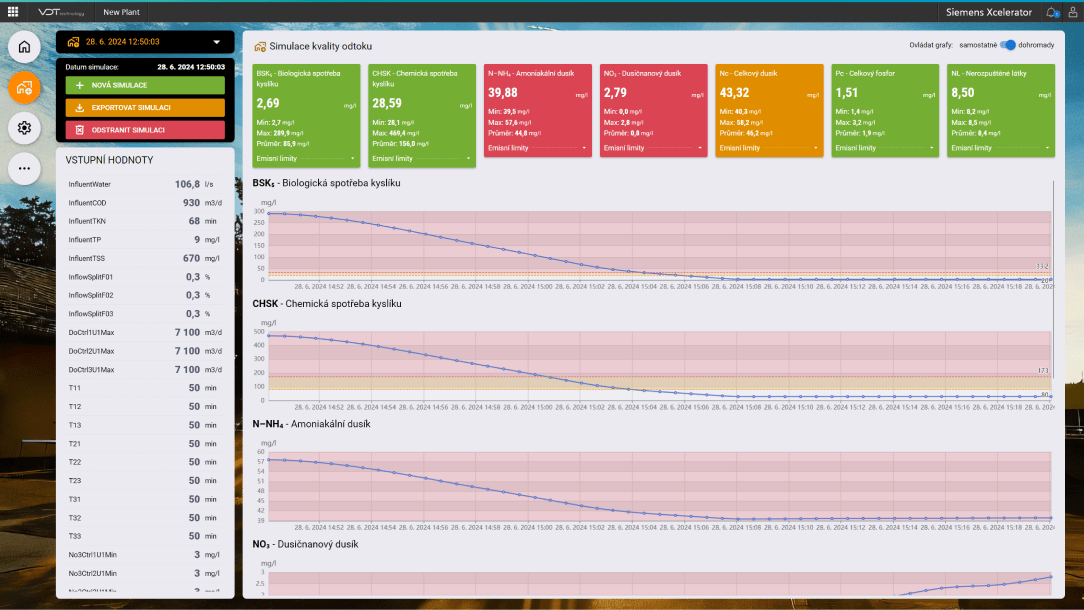This screenshot has width=1084, height=610.
Task: Click Siemens Xcelerator in the top bar
Action: click(987, 12)
